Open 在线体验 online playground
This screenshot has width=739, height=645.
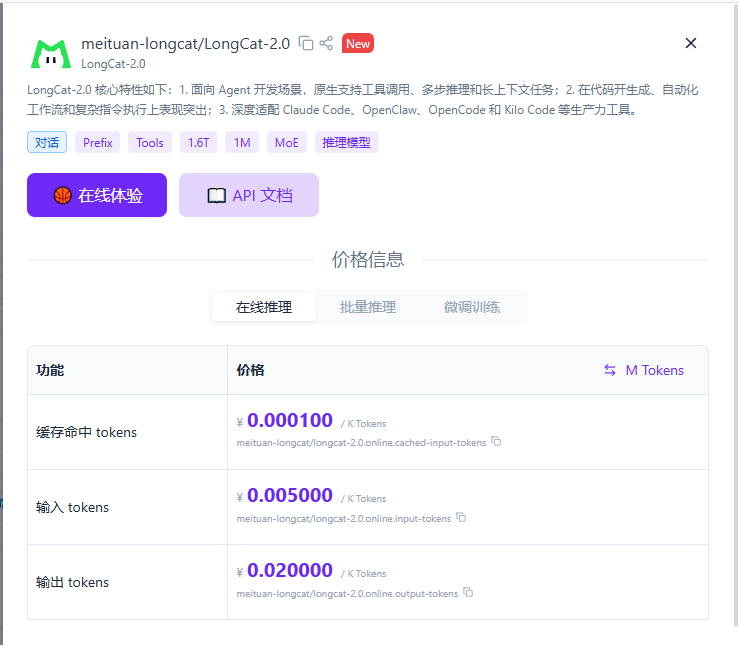[97, 195]
